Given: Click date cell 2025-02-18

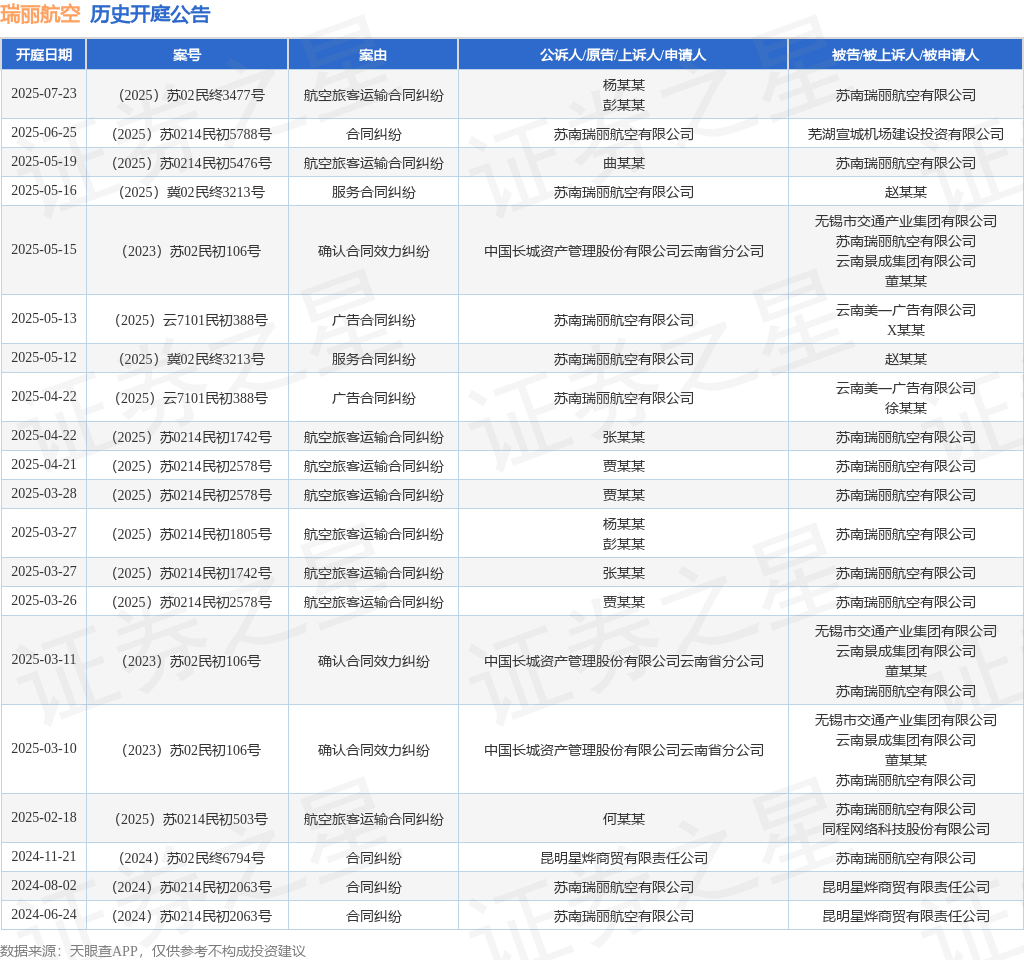Looking at the screenshot, I should [x=44, y=818].
